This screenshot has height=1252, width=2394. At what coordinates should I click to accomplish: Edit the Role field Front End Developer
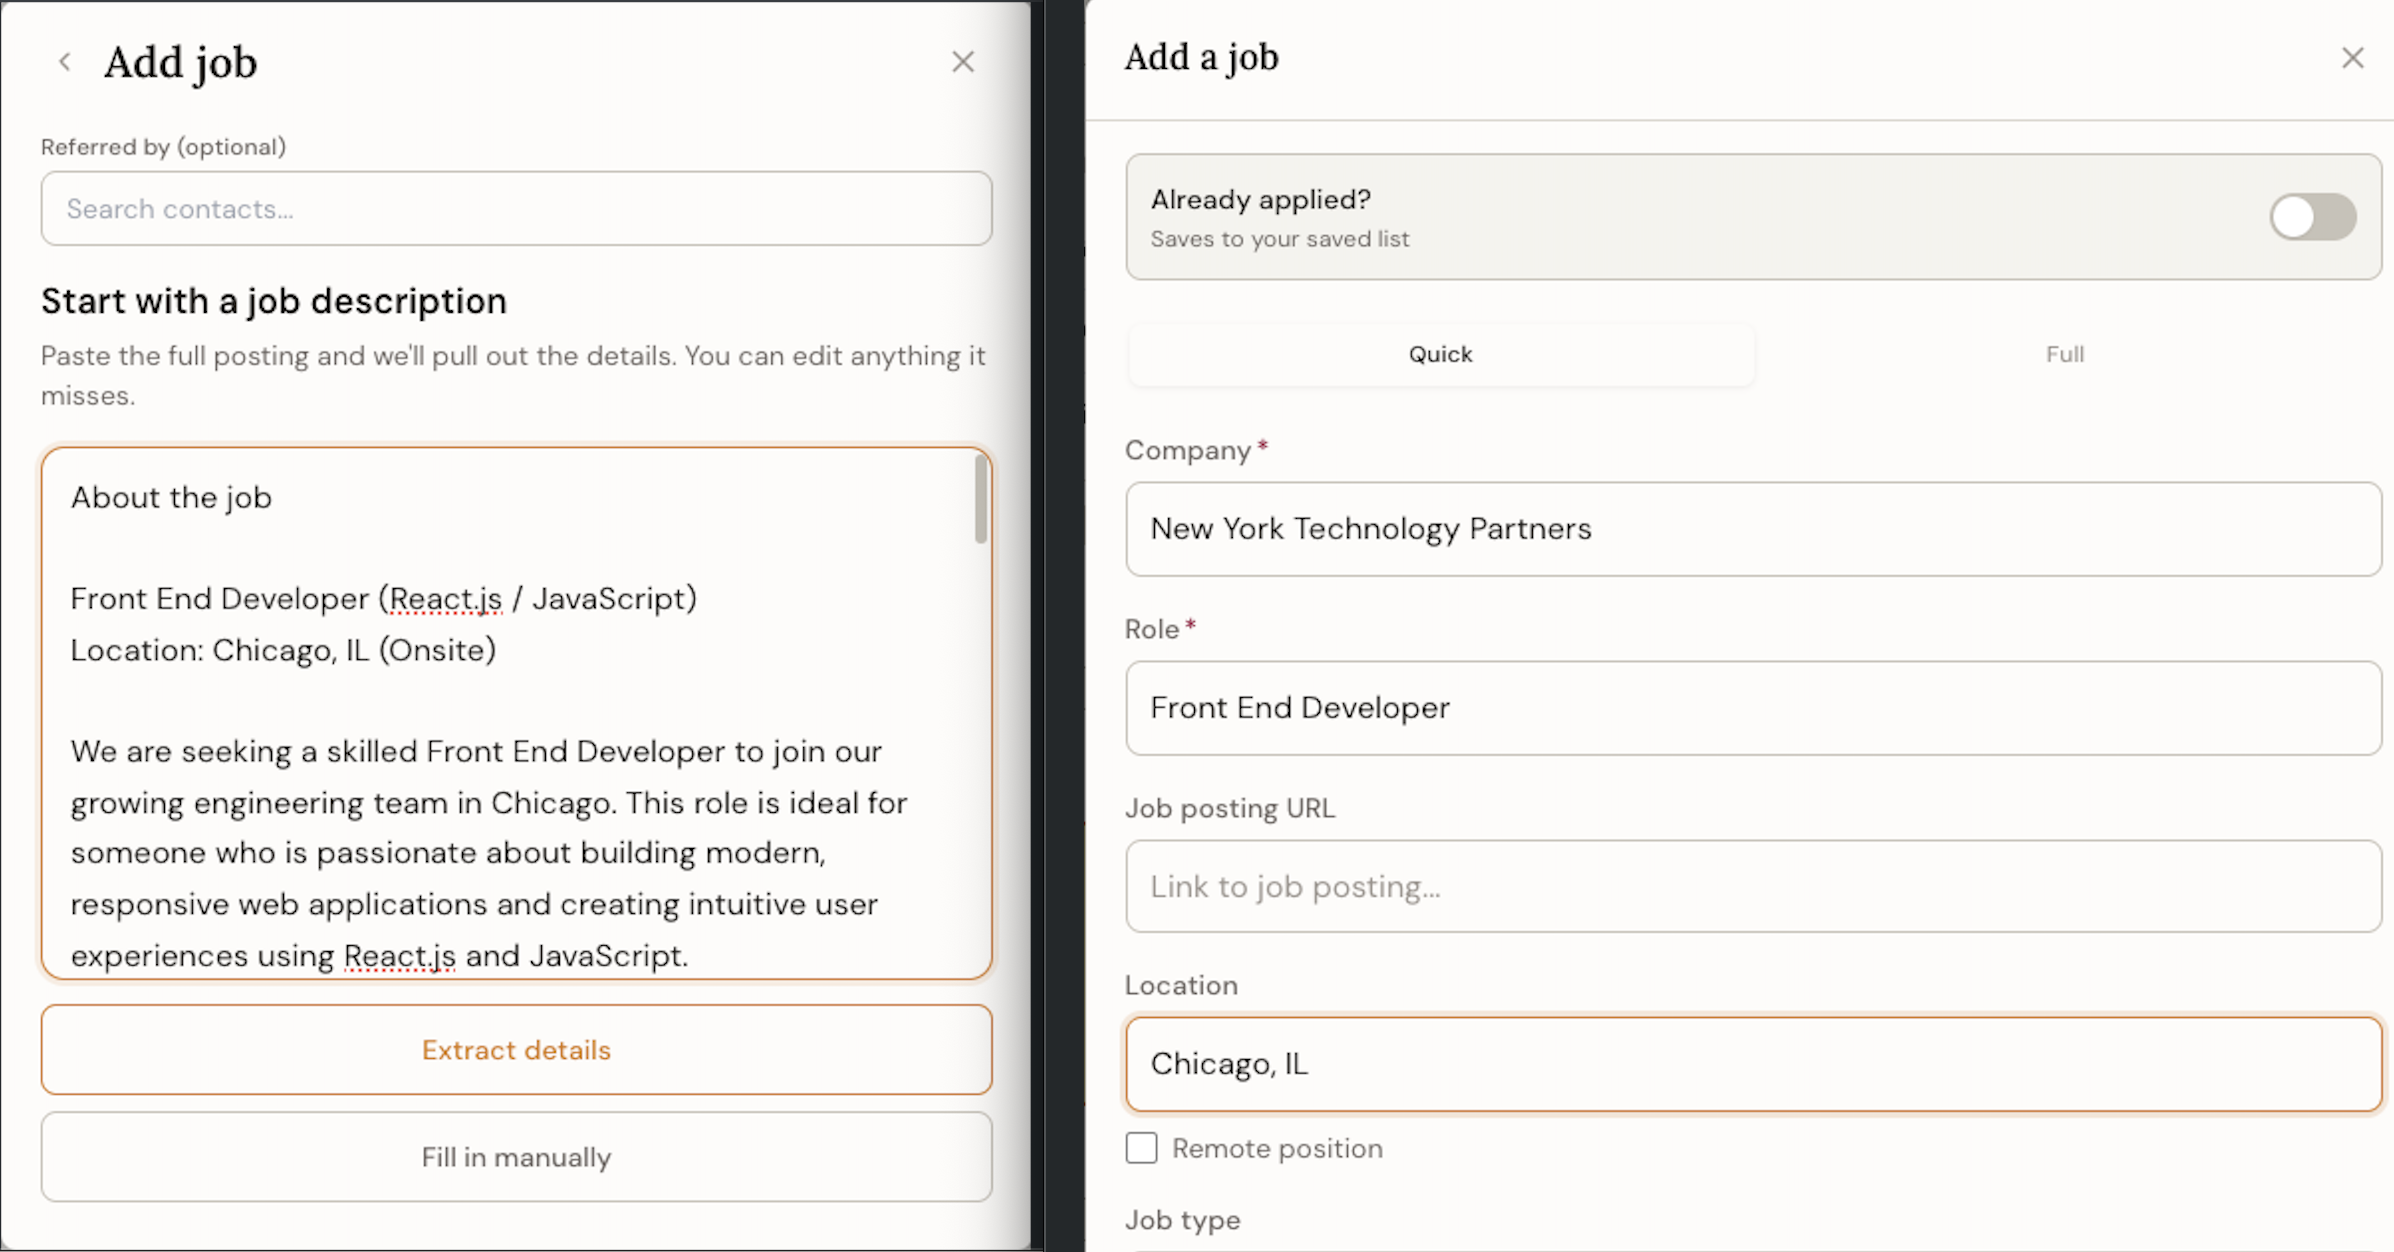click(1753, 708)
